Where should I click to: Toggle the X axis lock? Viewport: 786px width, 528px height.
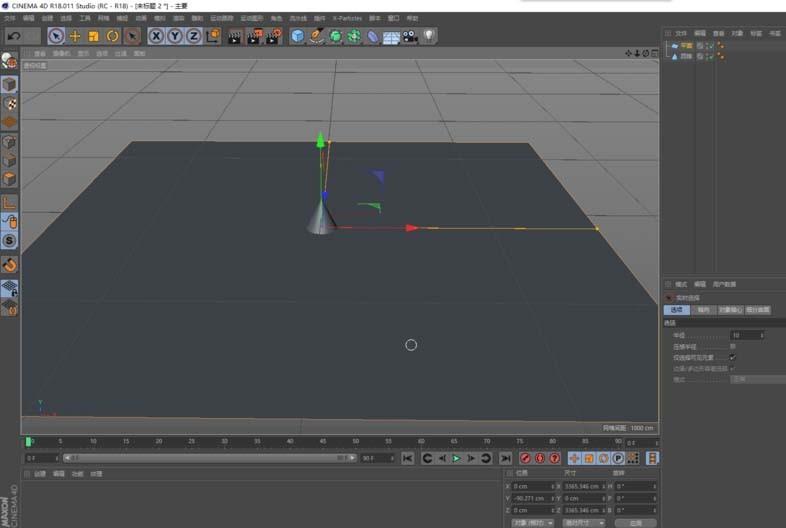156,36
